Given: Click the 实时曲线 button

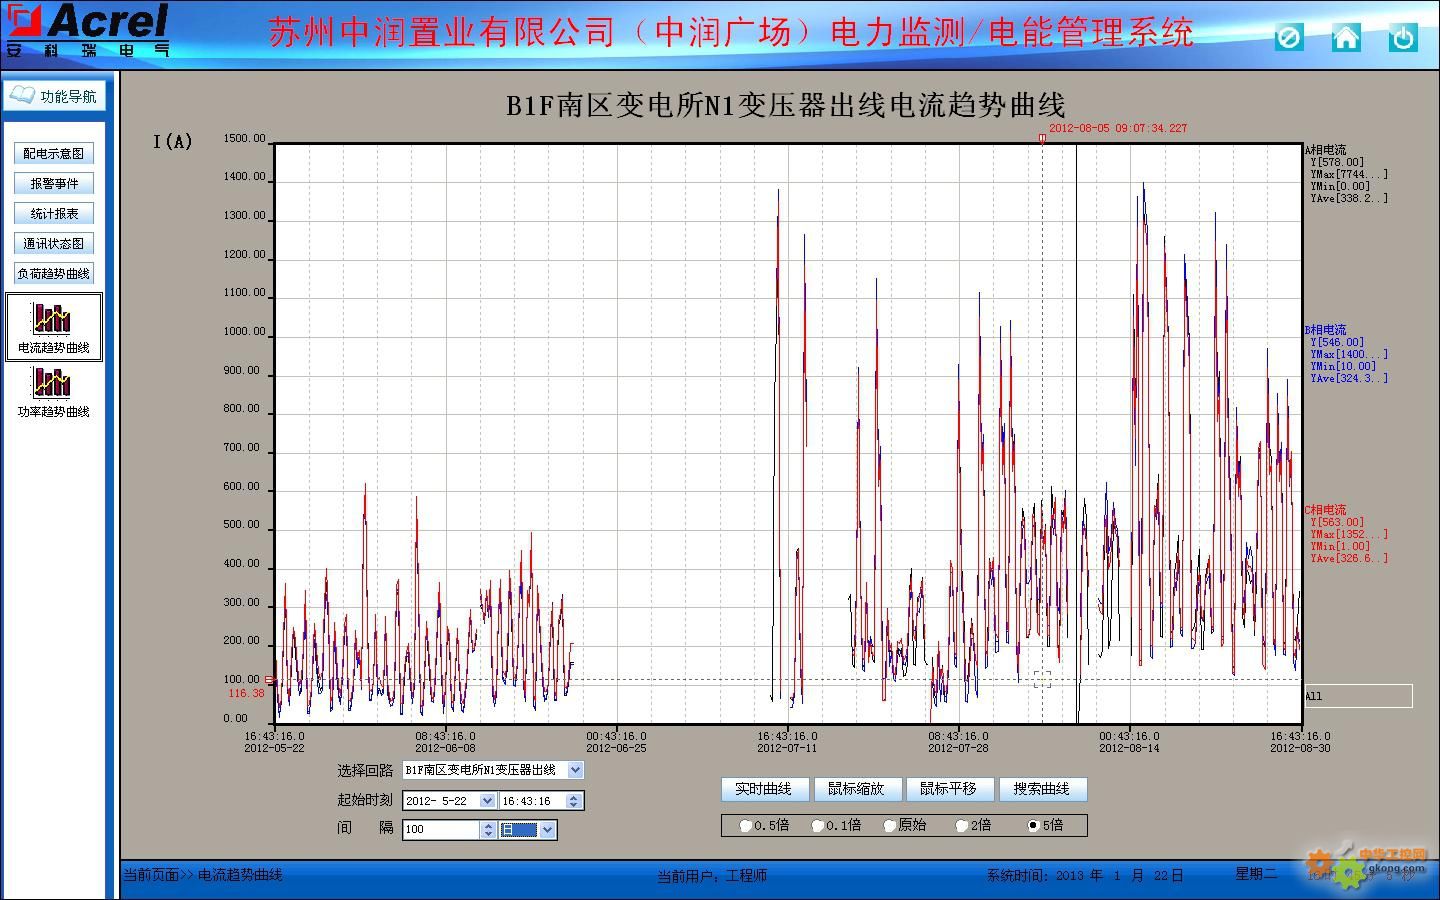Looking at the screenshot, I should tap(763, 789).
